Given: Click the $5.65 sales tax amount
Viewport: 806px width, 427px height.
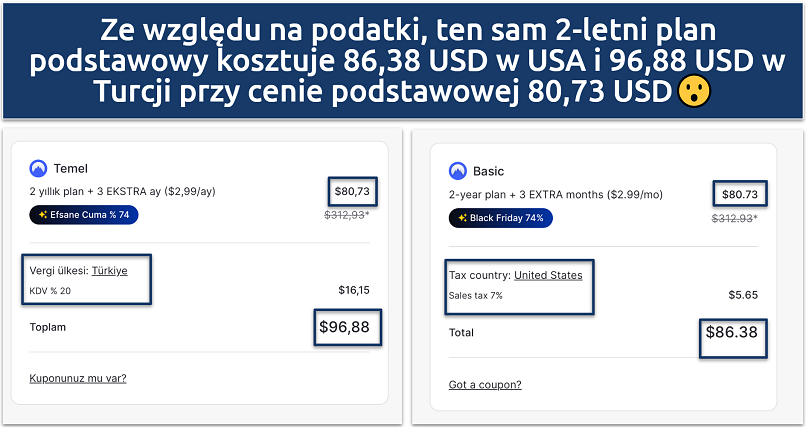Looking at the screenshot, I should pos(742,295).
